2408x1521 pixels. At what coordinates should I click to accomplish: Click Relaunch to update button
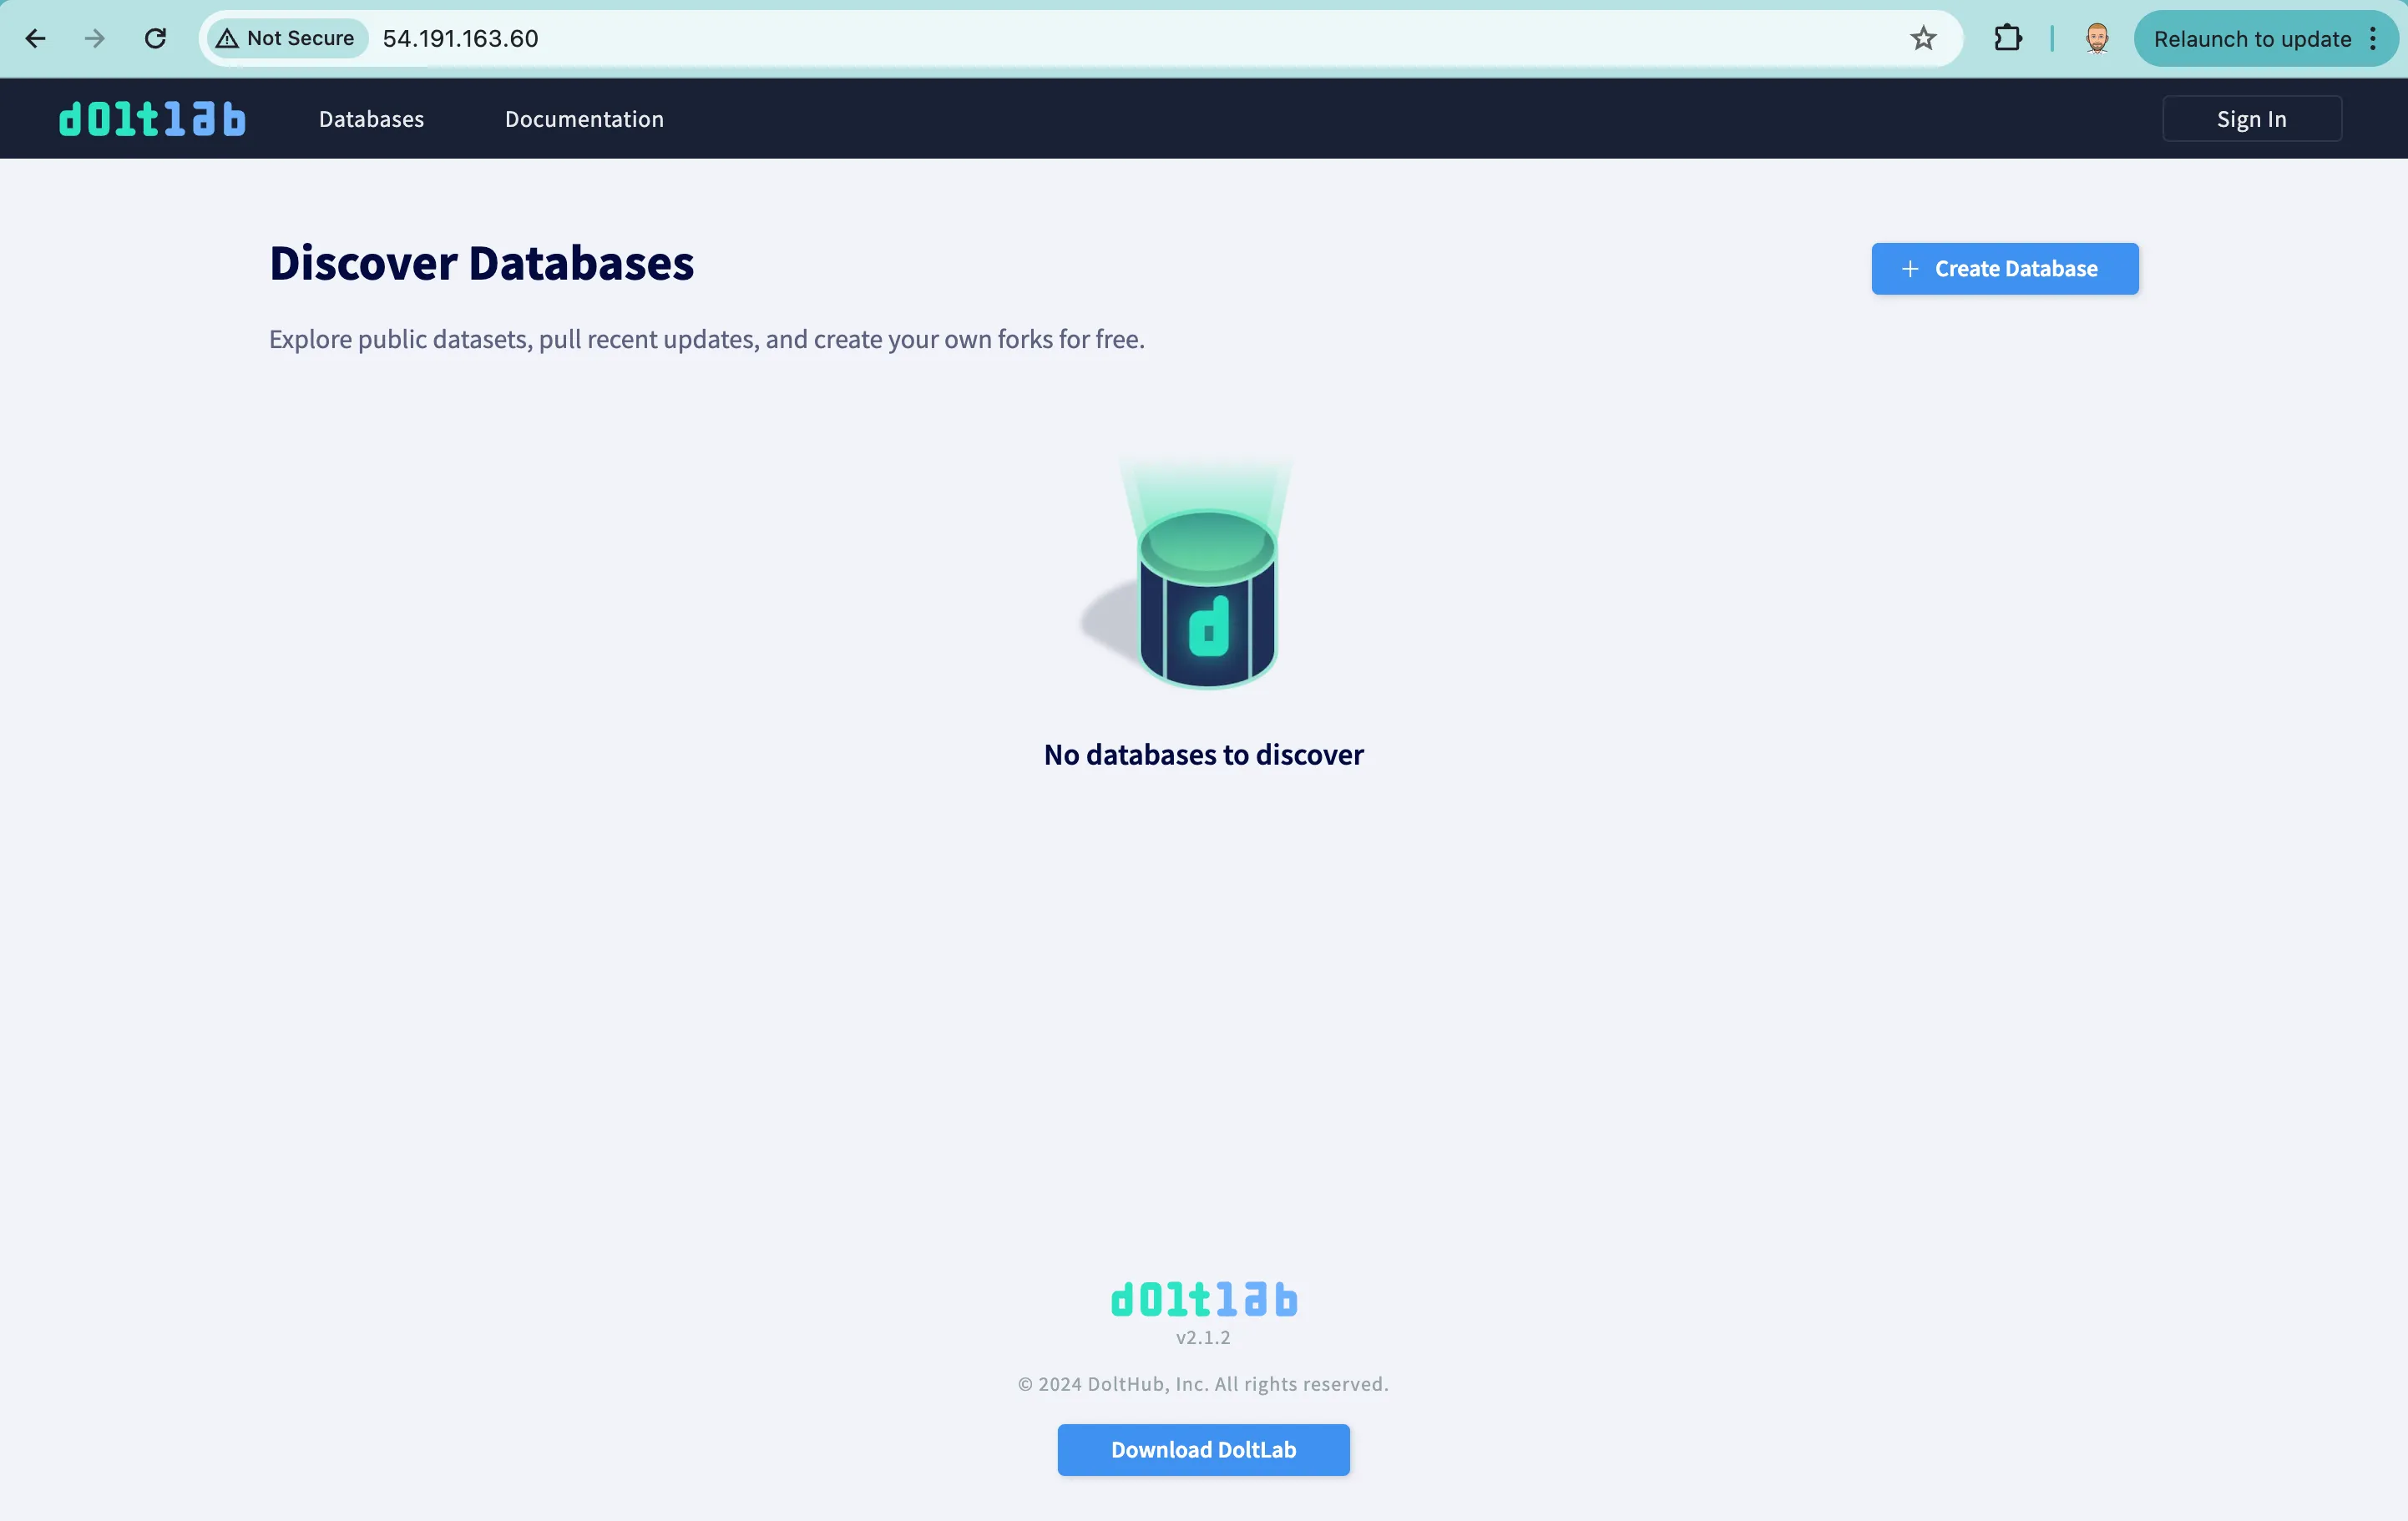pos(2251,39)
